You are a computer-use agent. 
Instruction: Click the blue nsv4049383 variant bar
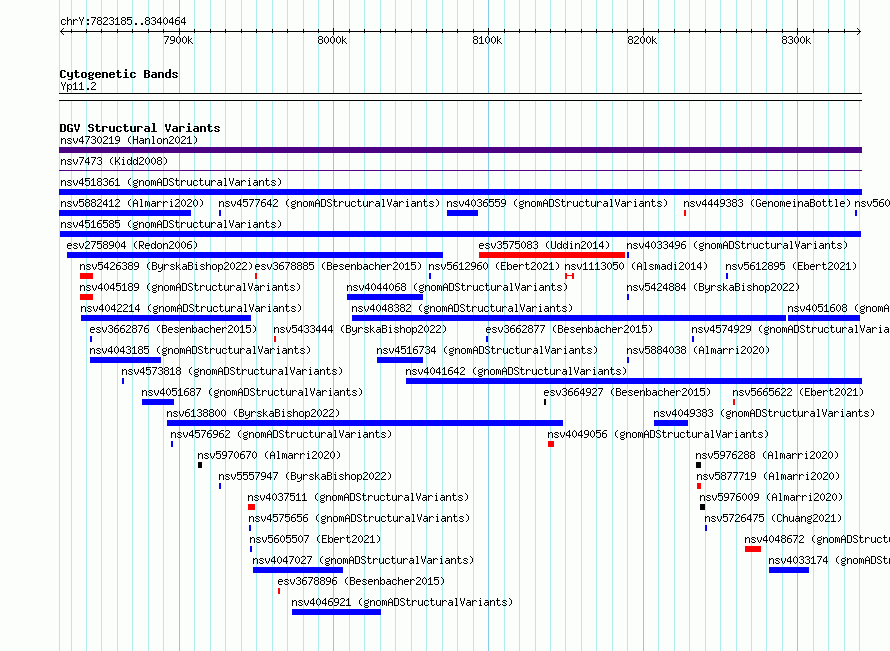(671, 423)
